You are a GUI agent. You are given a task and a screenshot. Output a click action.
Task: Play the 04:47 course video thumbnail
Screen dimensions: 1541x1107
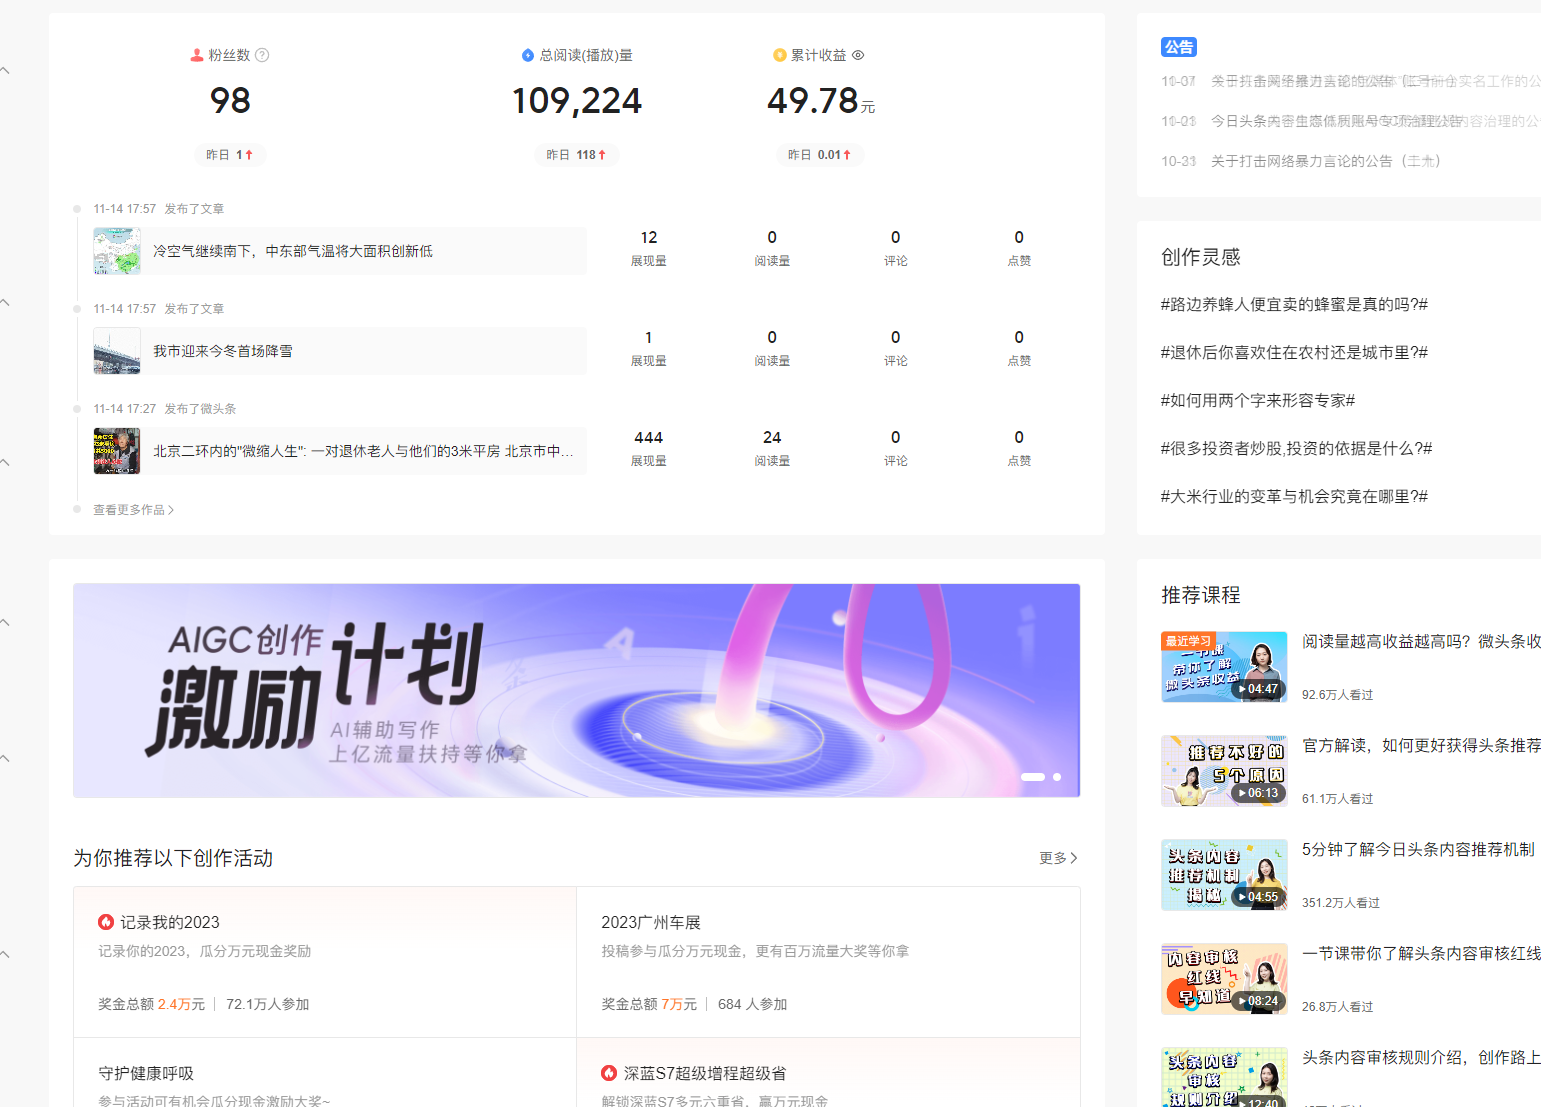point(1224,667)
